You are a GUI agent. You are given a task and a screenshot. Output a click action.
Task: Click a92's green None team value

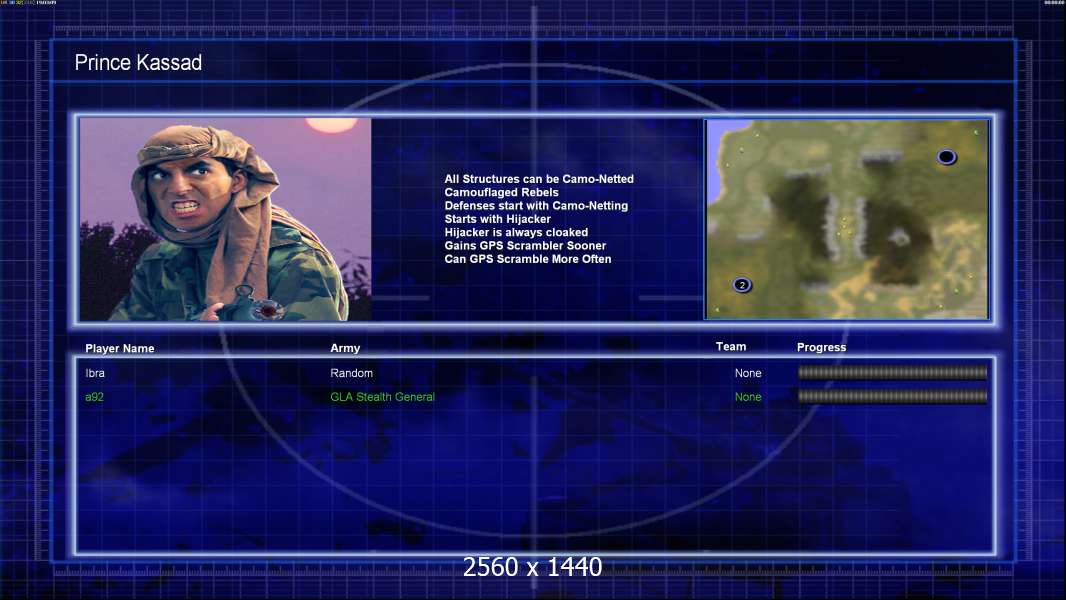point(748,397)
